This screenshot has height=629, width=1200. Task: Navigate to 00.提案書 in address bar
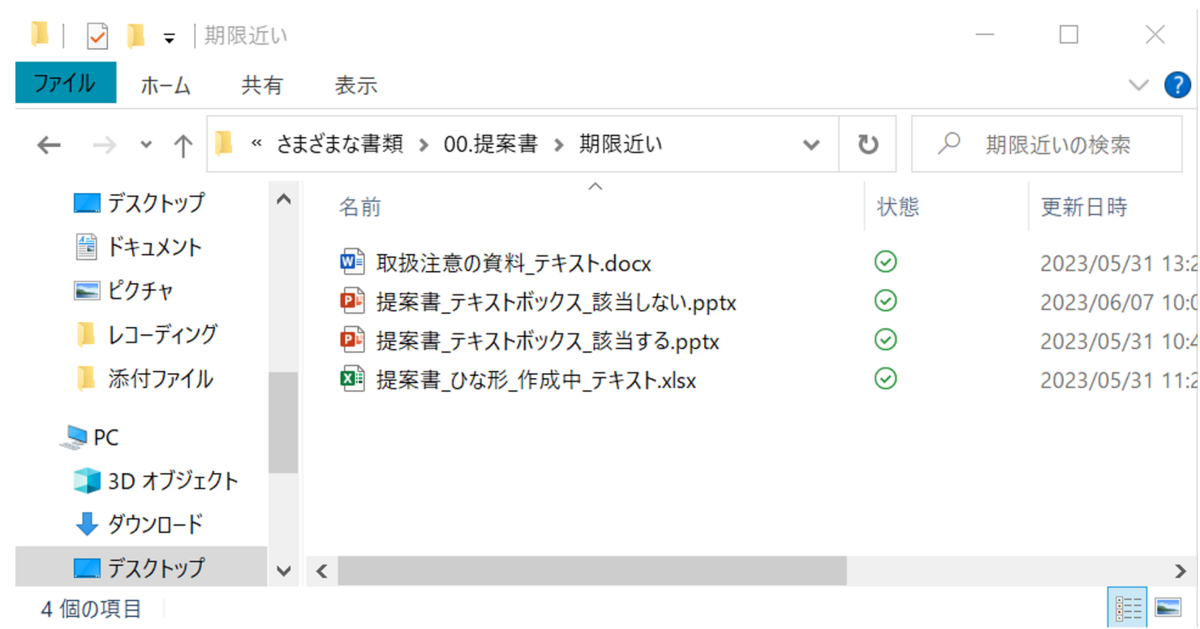(491, 145)
